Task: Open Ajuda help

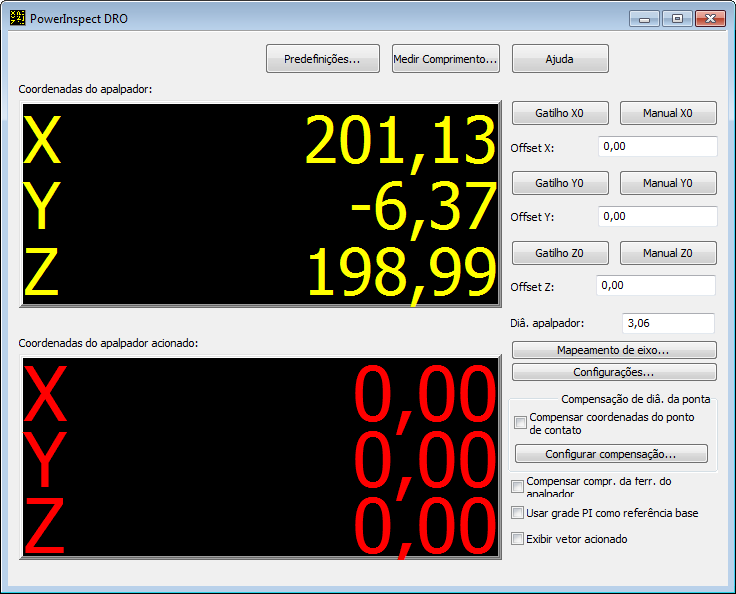Action: click(560, 59)
